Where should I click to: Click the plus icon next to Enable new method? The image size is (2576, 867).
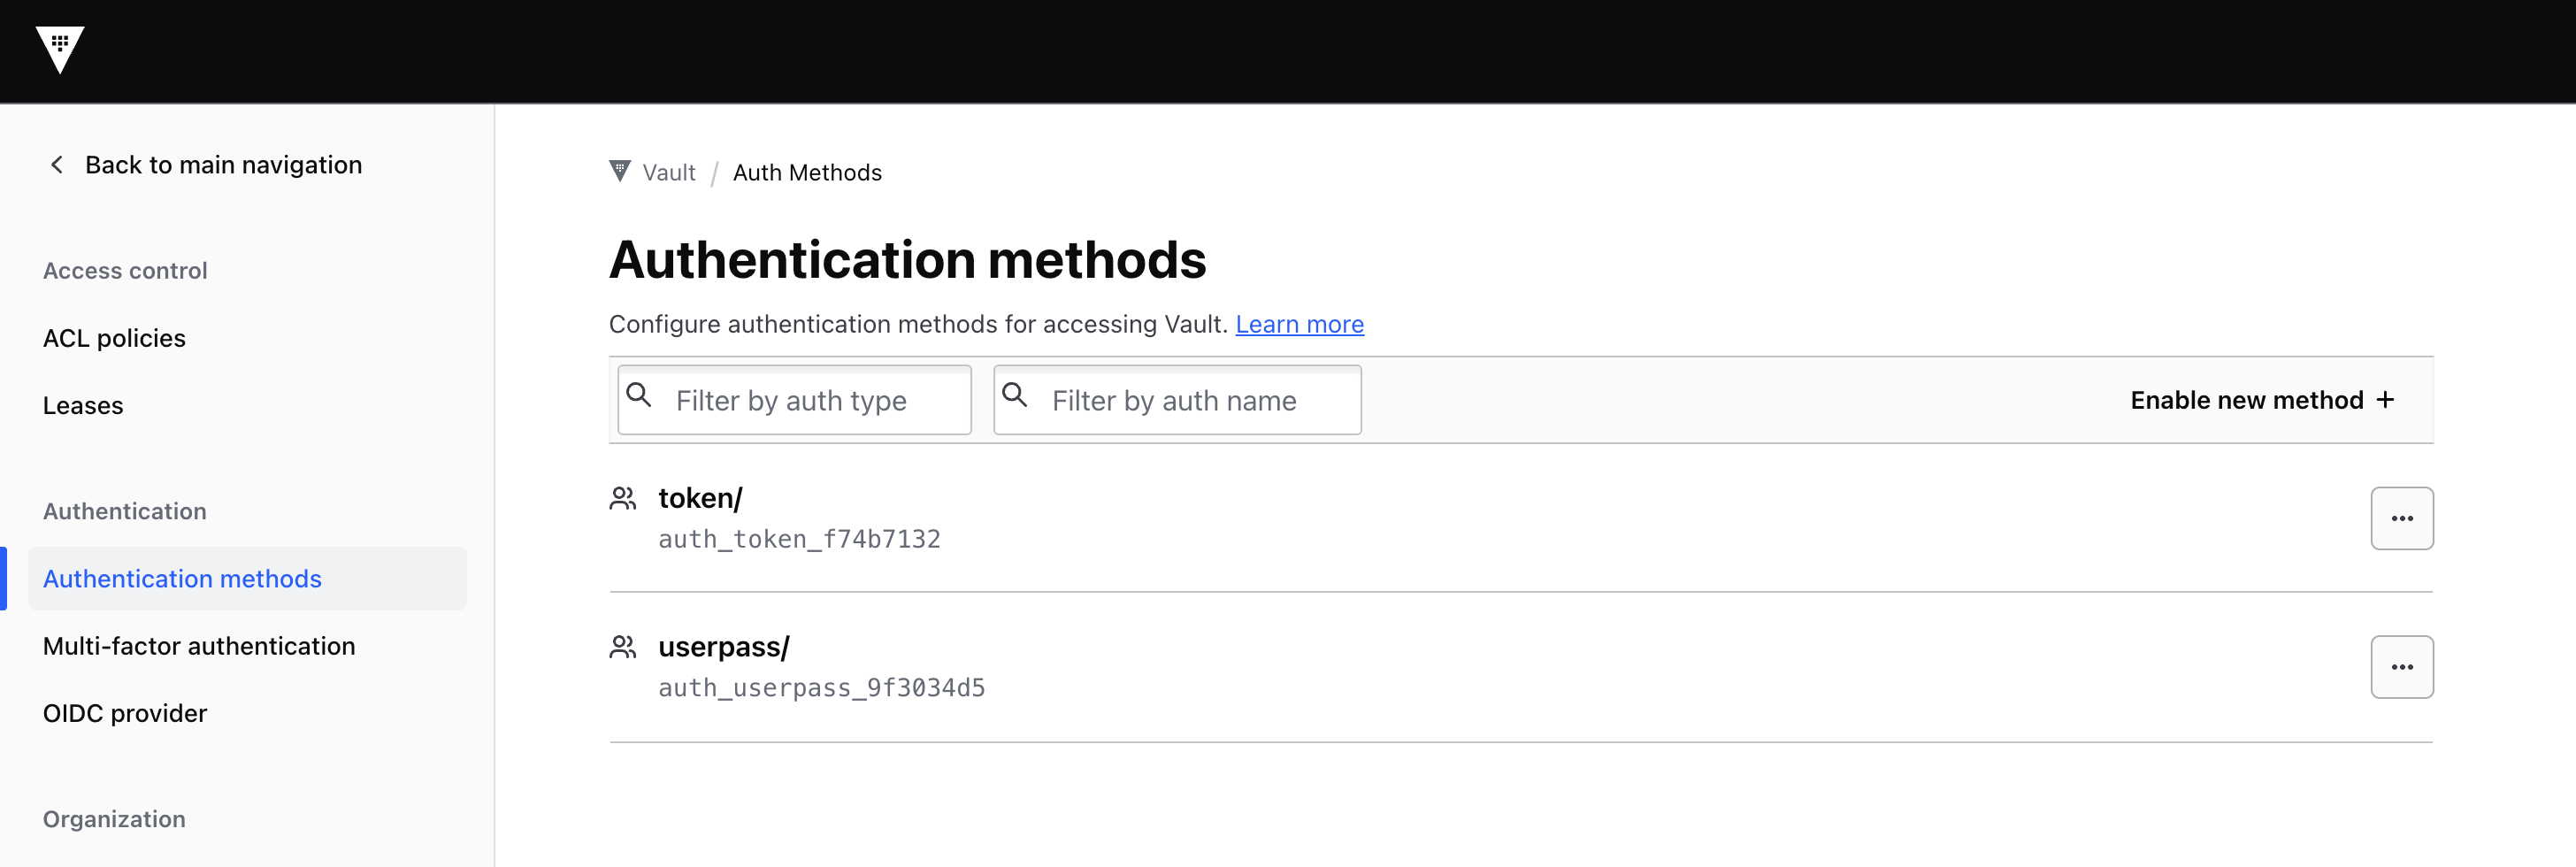pos(2385,400)
